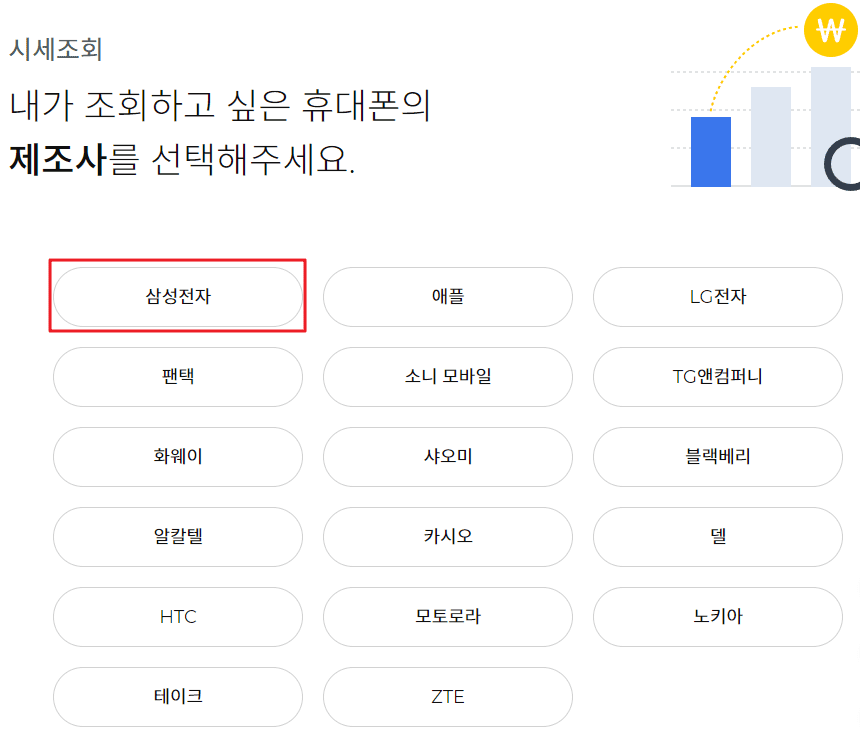Choose 애플 from the manufacturer list
The height and width of the screenshot is (742, 860).
click(447, 296)
